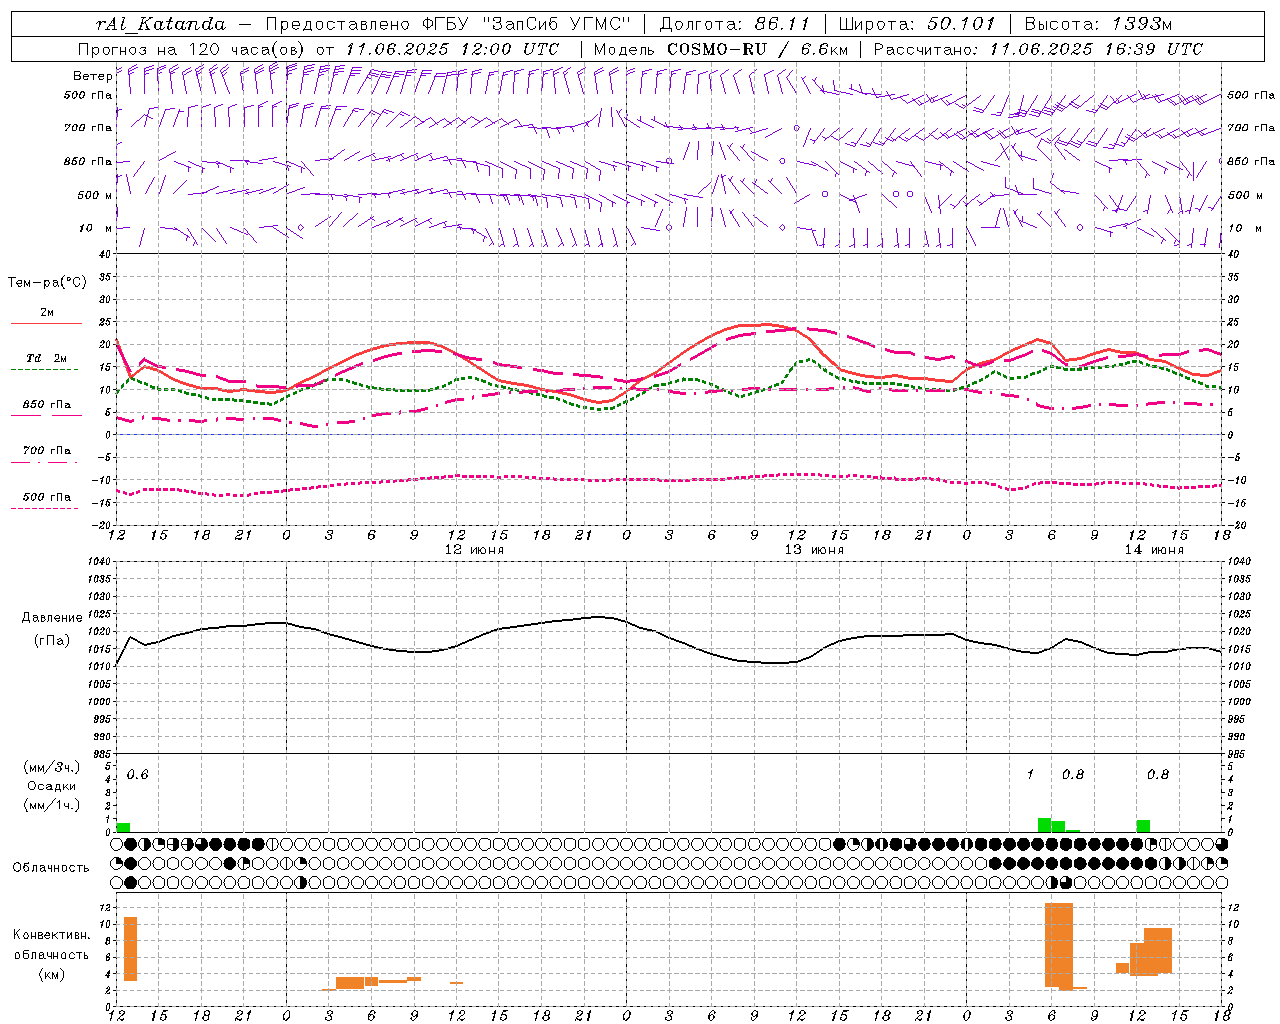Screen dimensions: 1280x1024
Task: Click the 500 гПа temperature legend entry
Action: (x=46, y=497)
